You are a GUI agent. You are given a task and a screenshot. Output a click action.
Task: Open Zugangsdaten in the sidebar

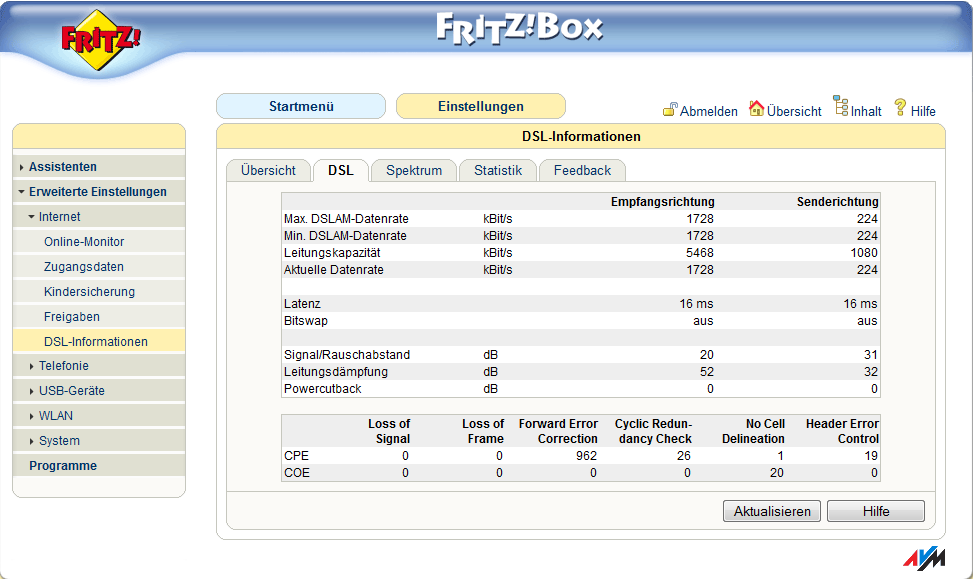pyautogui.click(x=84, y=266)
